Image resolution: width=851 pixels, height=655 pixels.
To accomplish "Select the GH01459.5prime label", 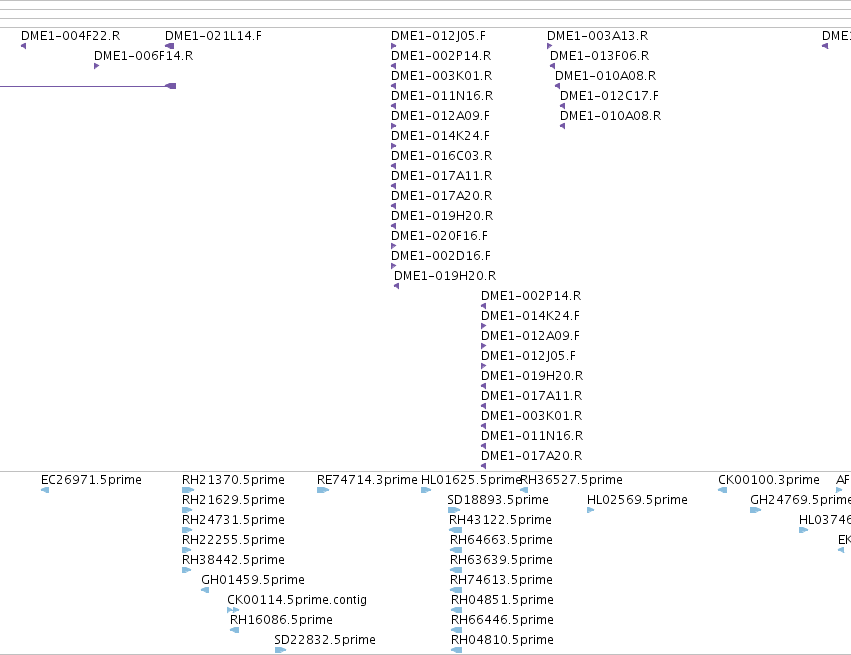I will (253, 580).
